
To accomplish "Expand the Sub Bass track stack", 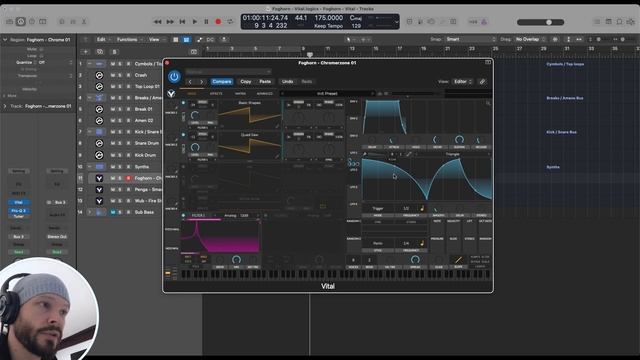I will pyautogui.click(x=90, y=212).
